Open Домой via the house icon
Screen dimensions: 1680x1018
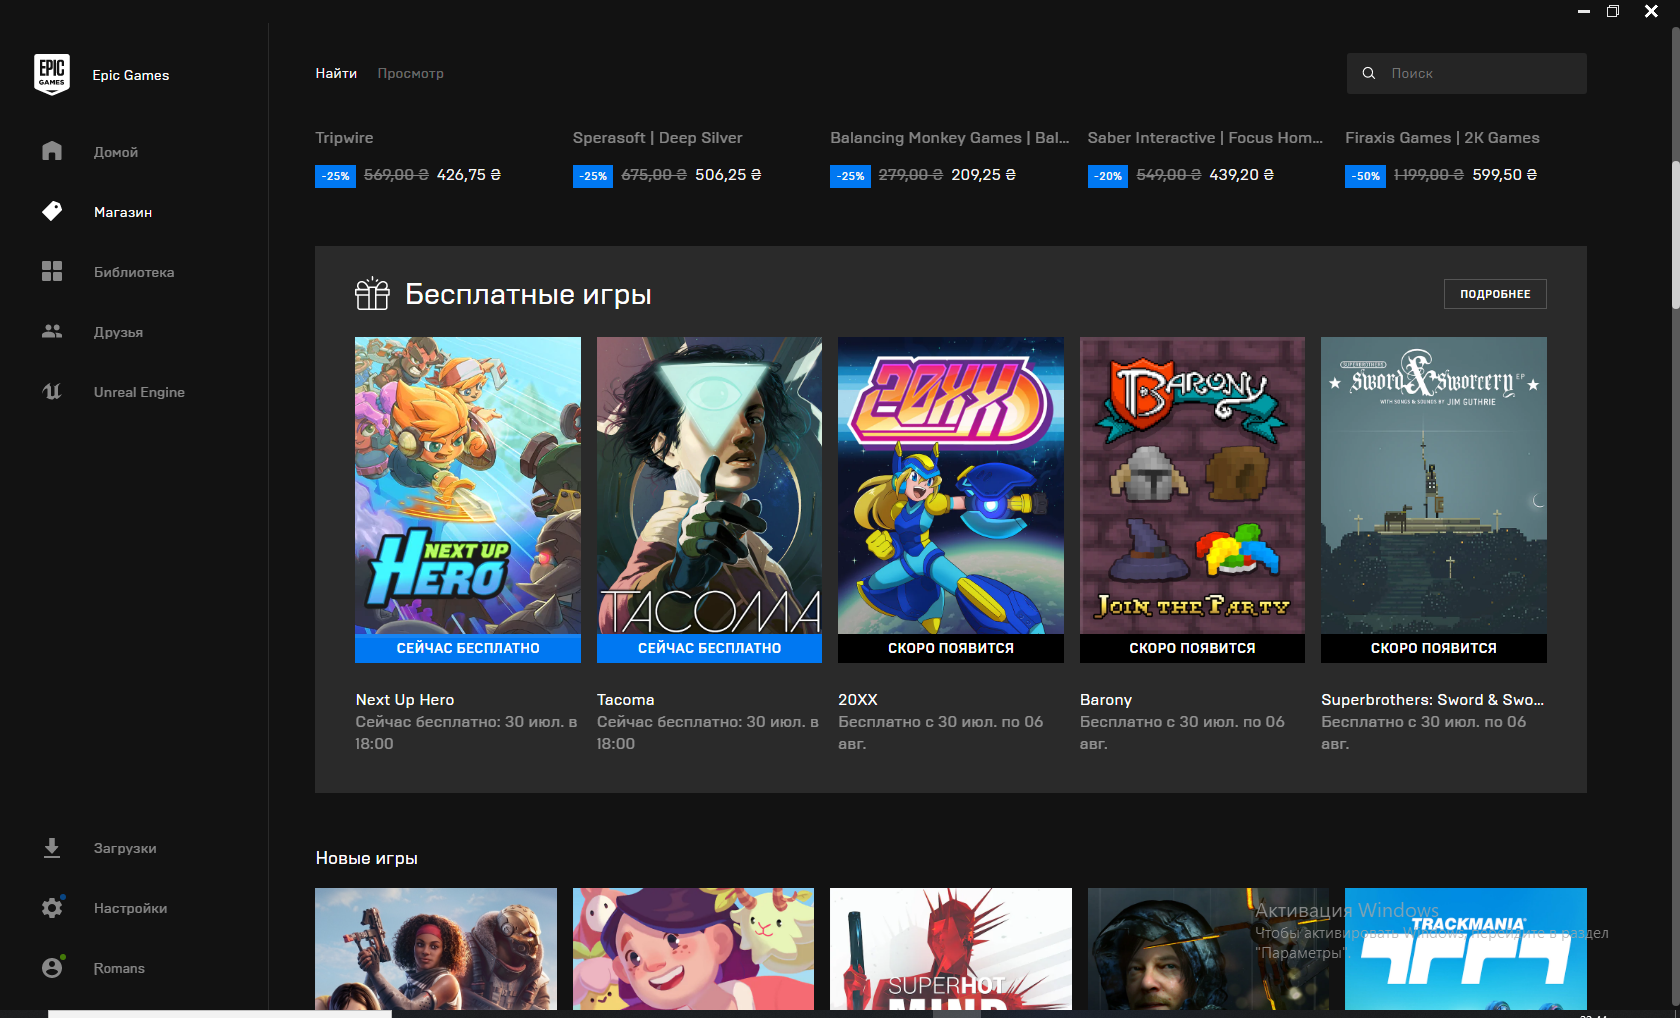52,151
